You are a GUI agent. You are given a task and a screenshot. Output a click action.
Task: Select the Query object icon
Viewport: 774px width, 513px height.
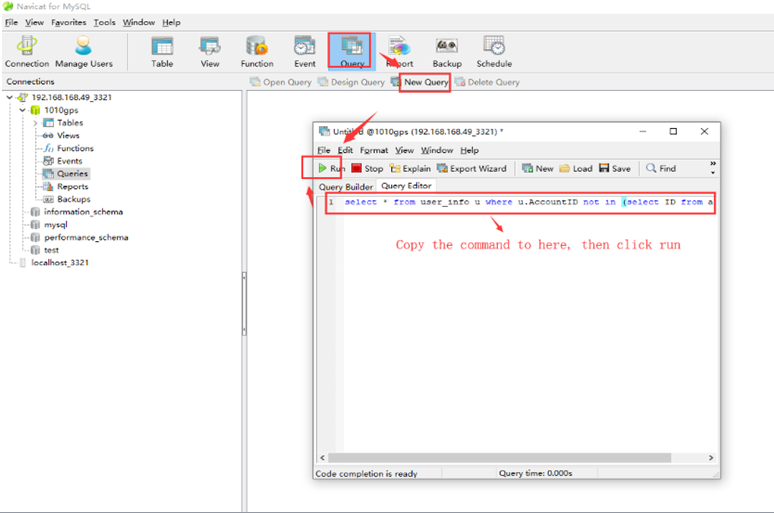[x=351, y=51]
